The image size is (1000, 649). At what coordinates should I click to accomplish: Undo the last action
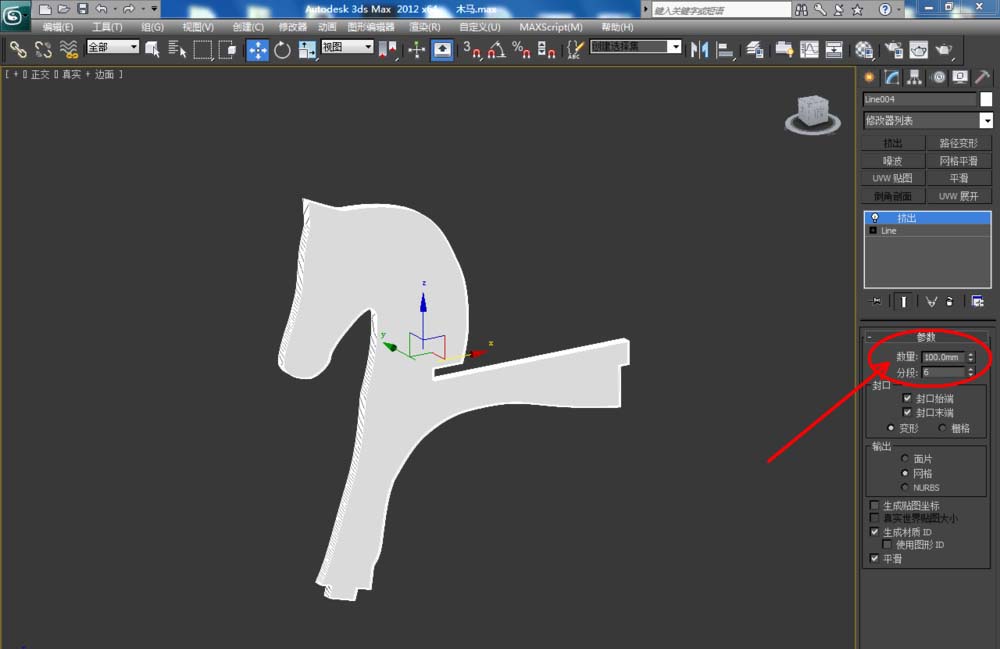101,9
